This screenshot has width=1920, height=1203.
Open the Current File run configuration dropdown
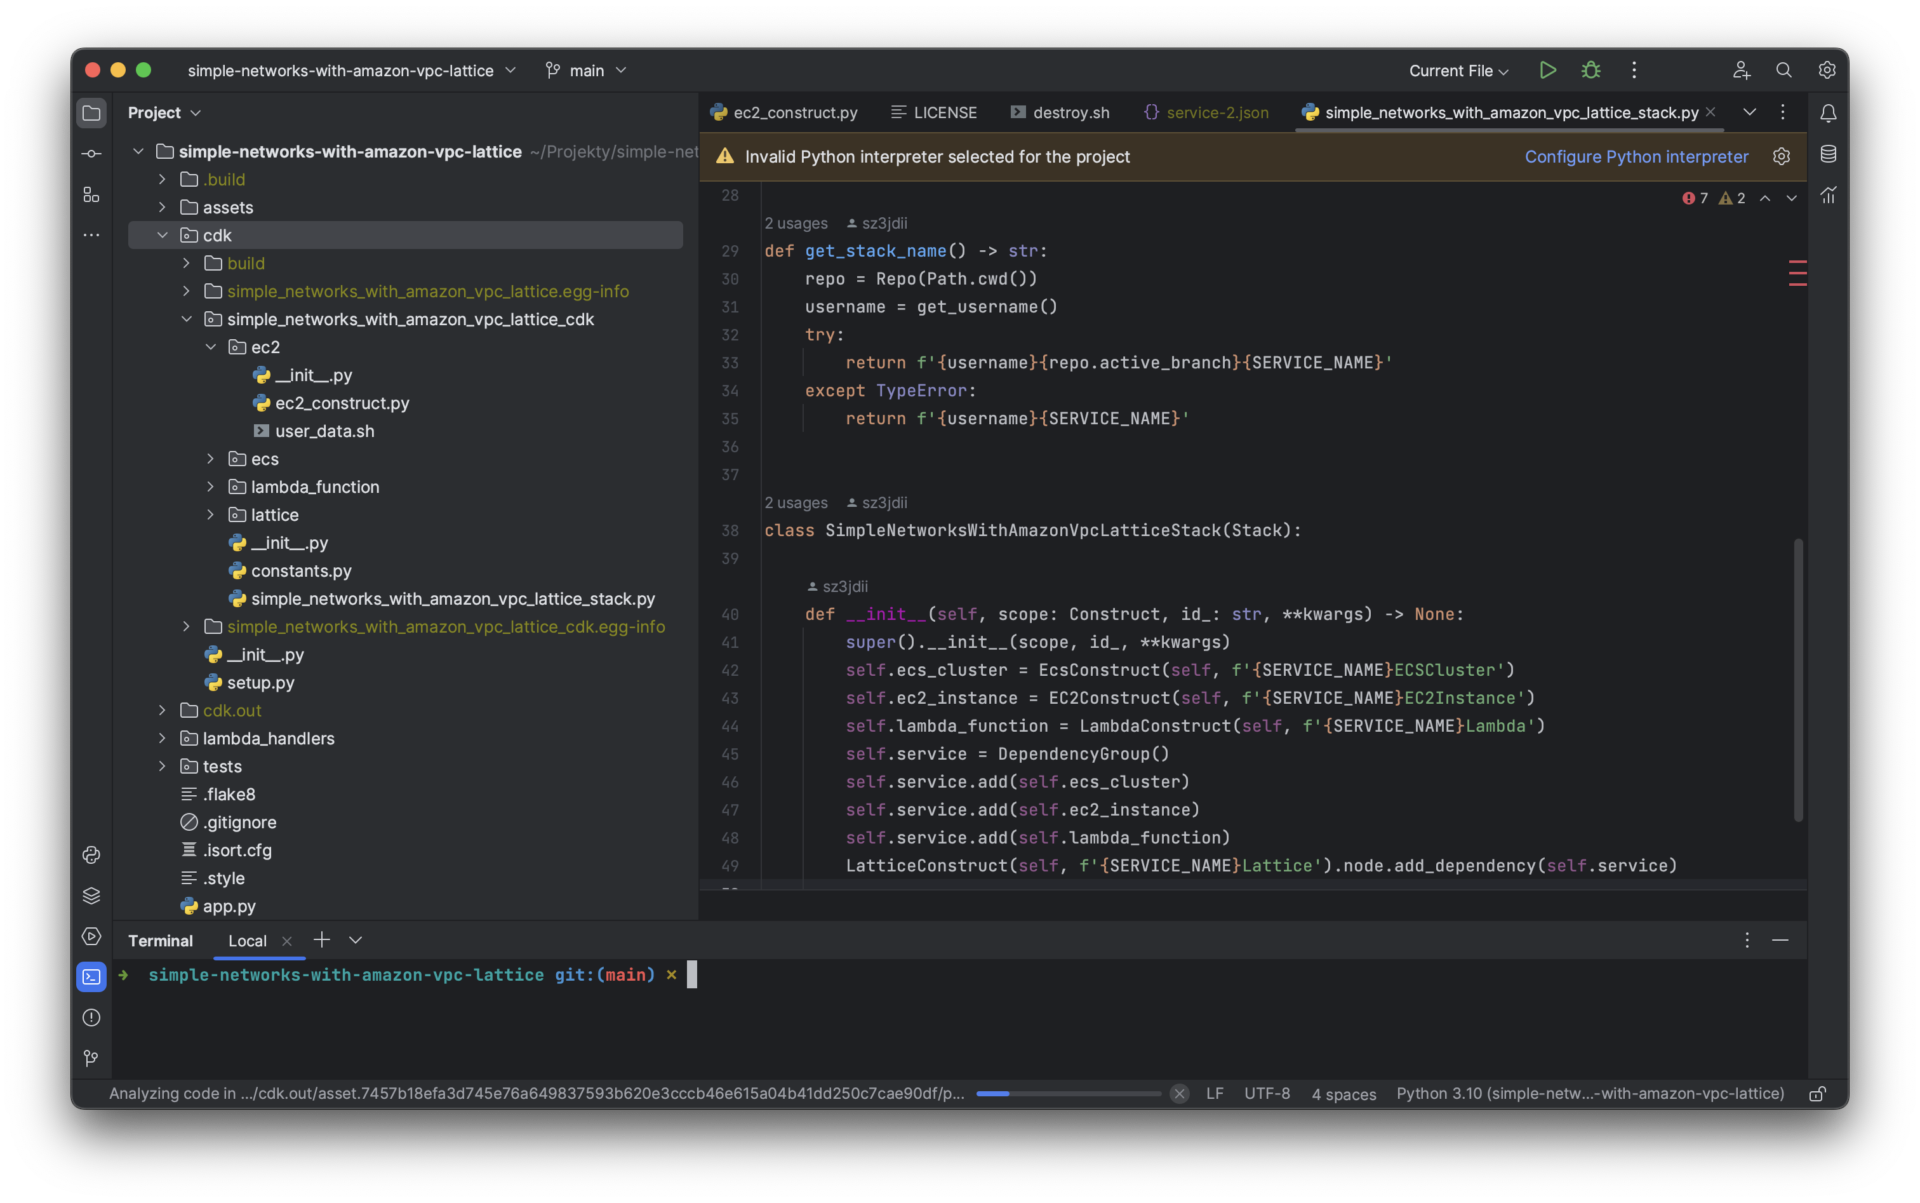coord(1458,70)
